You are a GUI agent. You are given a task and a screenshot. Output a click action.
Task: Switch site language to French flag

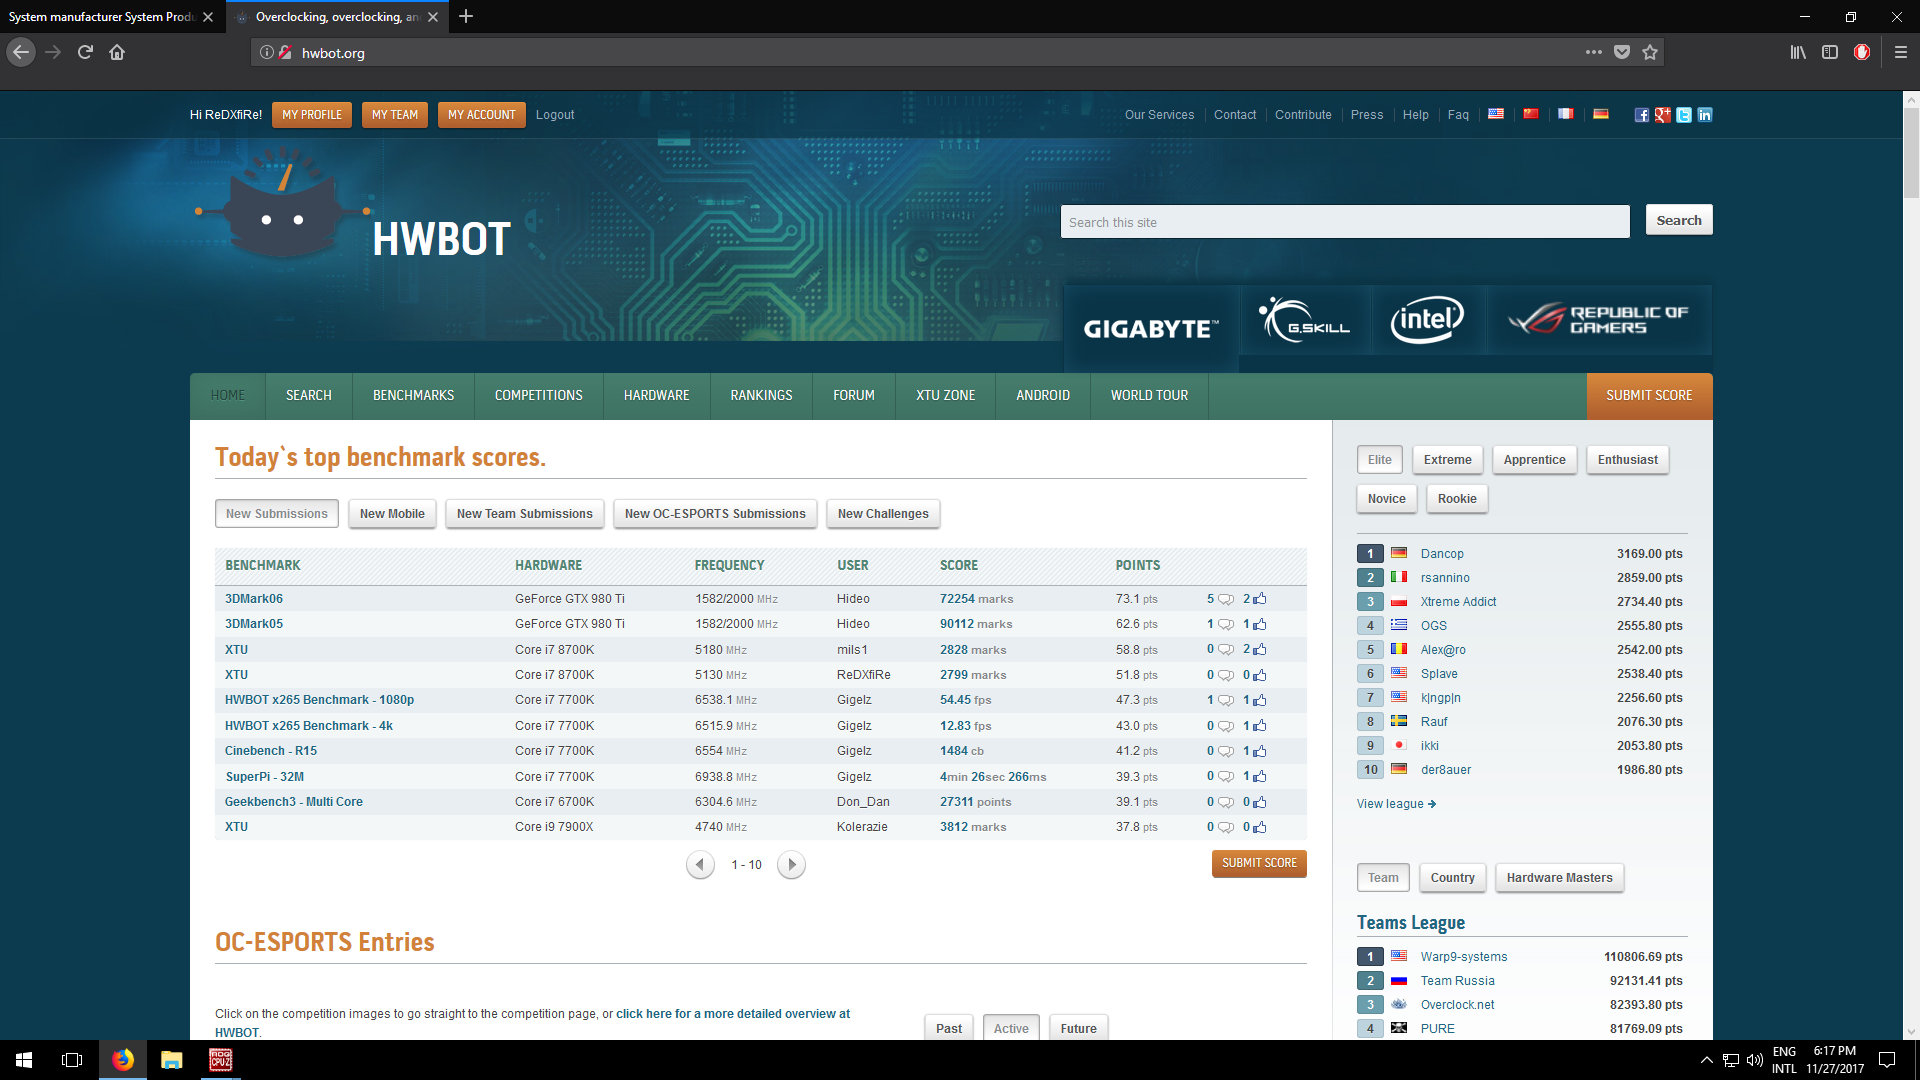[x=1566, y=114]
